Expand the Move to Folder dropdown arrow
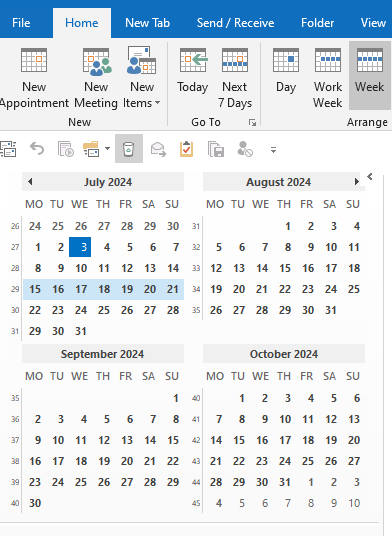This screenshot has height=536, width=392. click(x=107, y=148)
